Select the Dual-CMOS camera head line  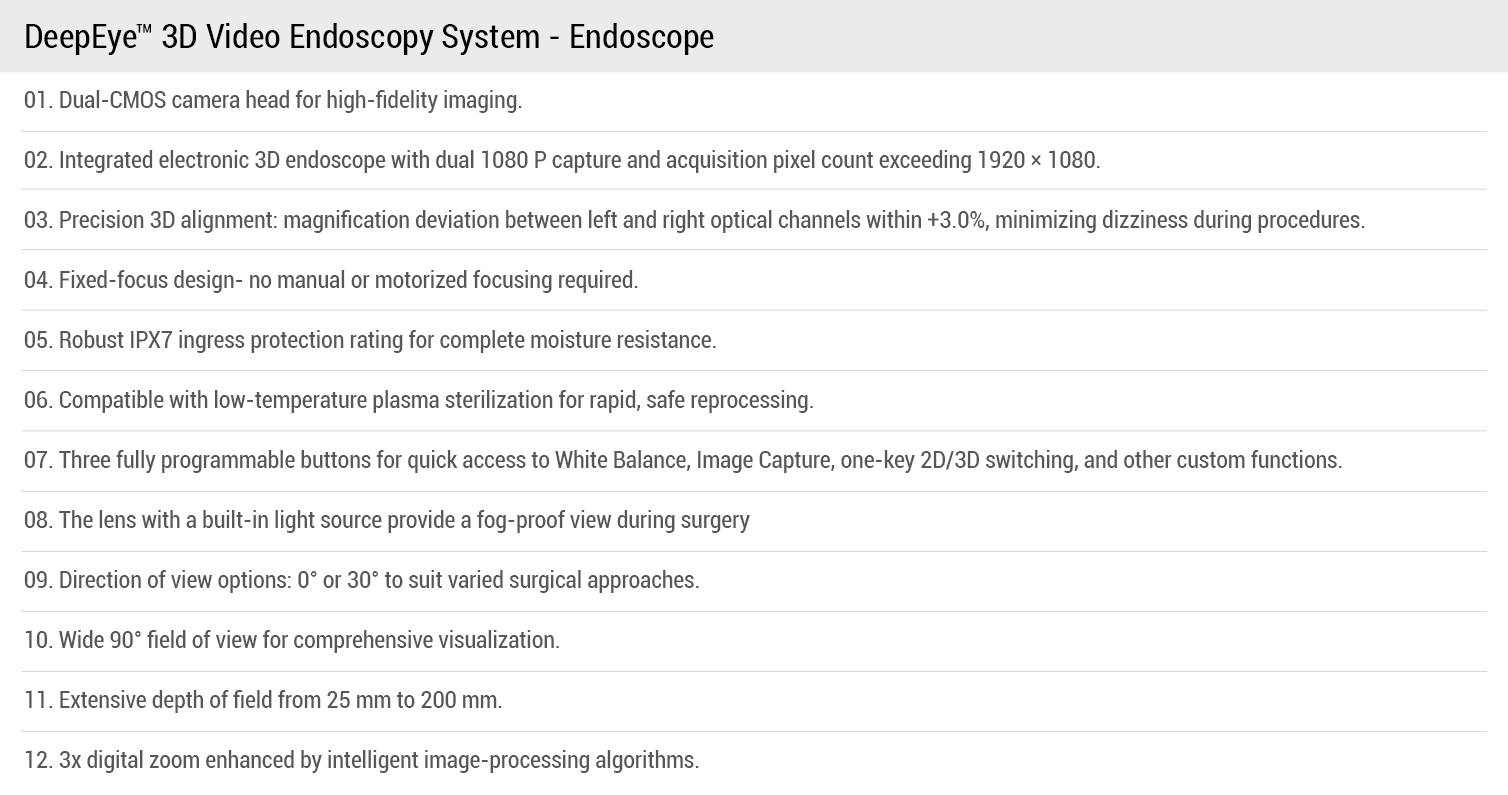click(x=273, y=100)
